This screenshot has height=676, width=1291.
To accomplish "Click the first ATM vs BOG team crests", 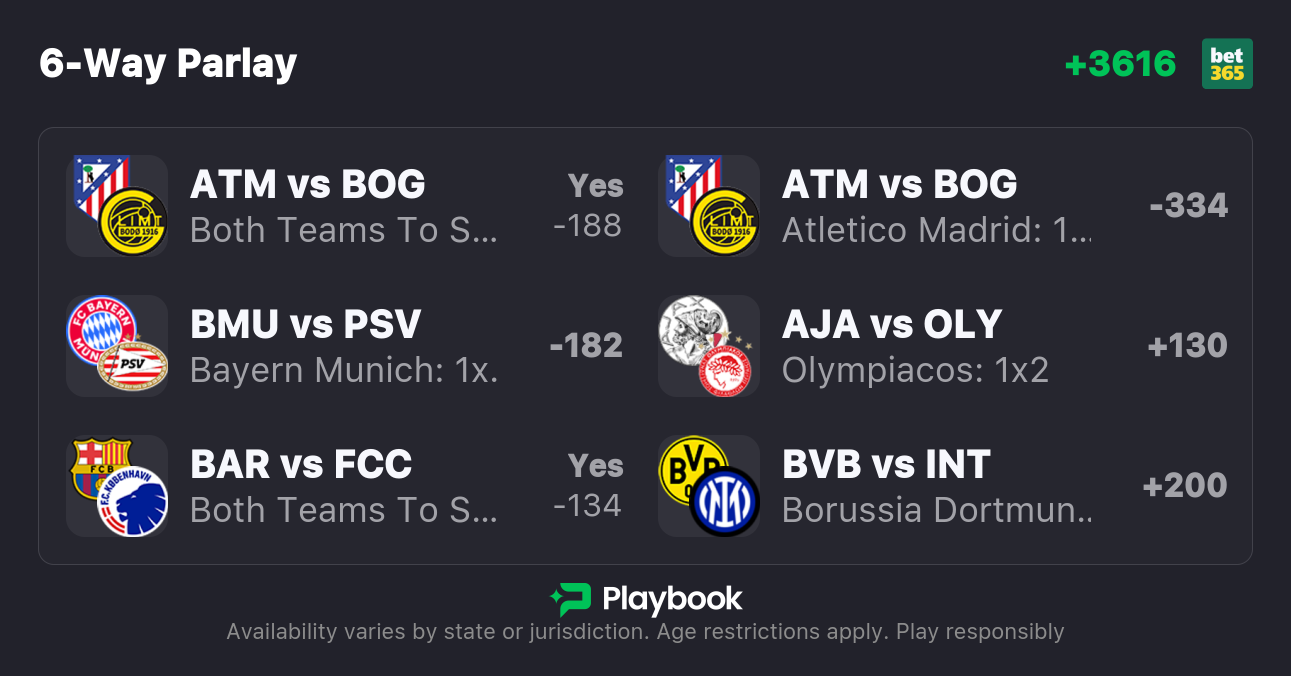I will pos(117,206).
